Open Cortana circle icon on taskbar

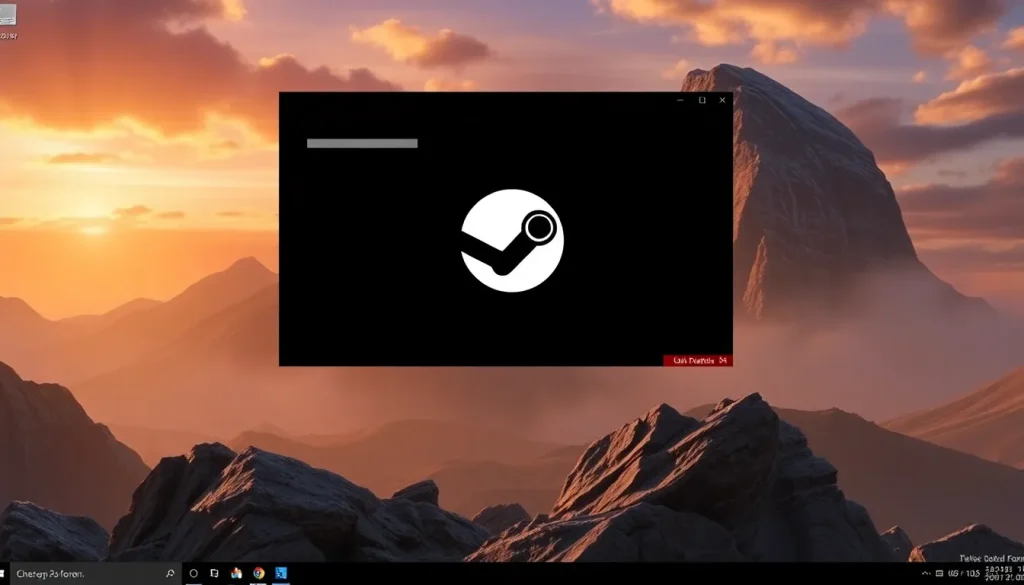click(x=194, y=574)
